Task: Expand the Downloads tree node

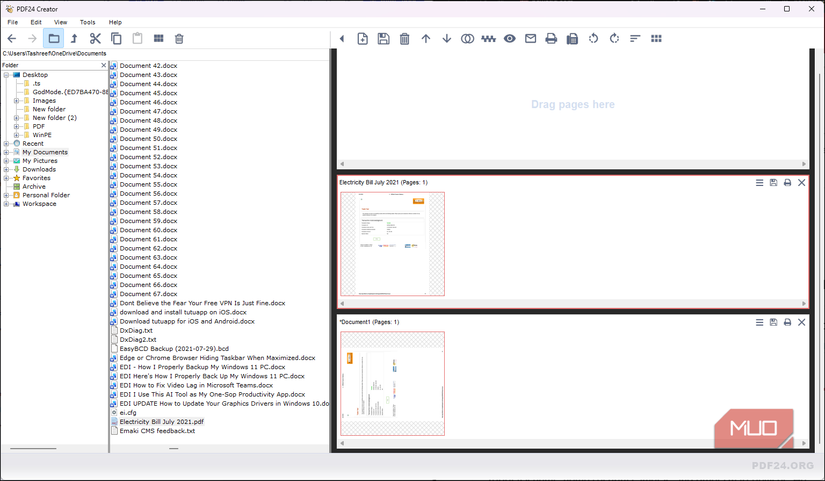Action: click(x=6, y=169)
